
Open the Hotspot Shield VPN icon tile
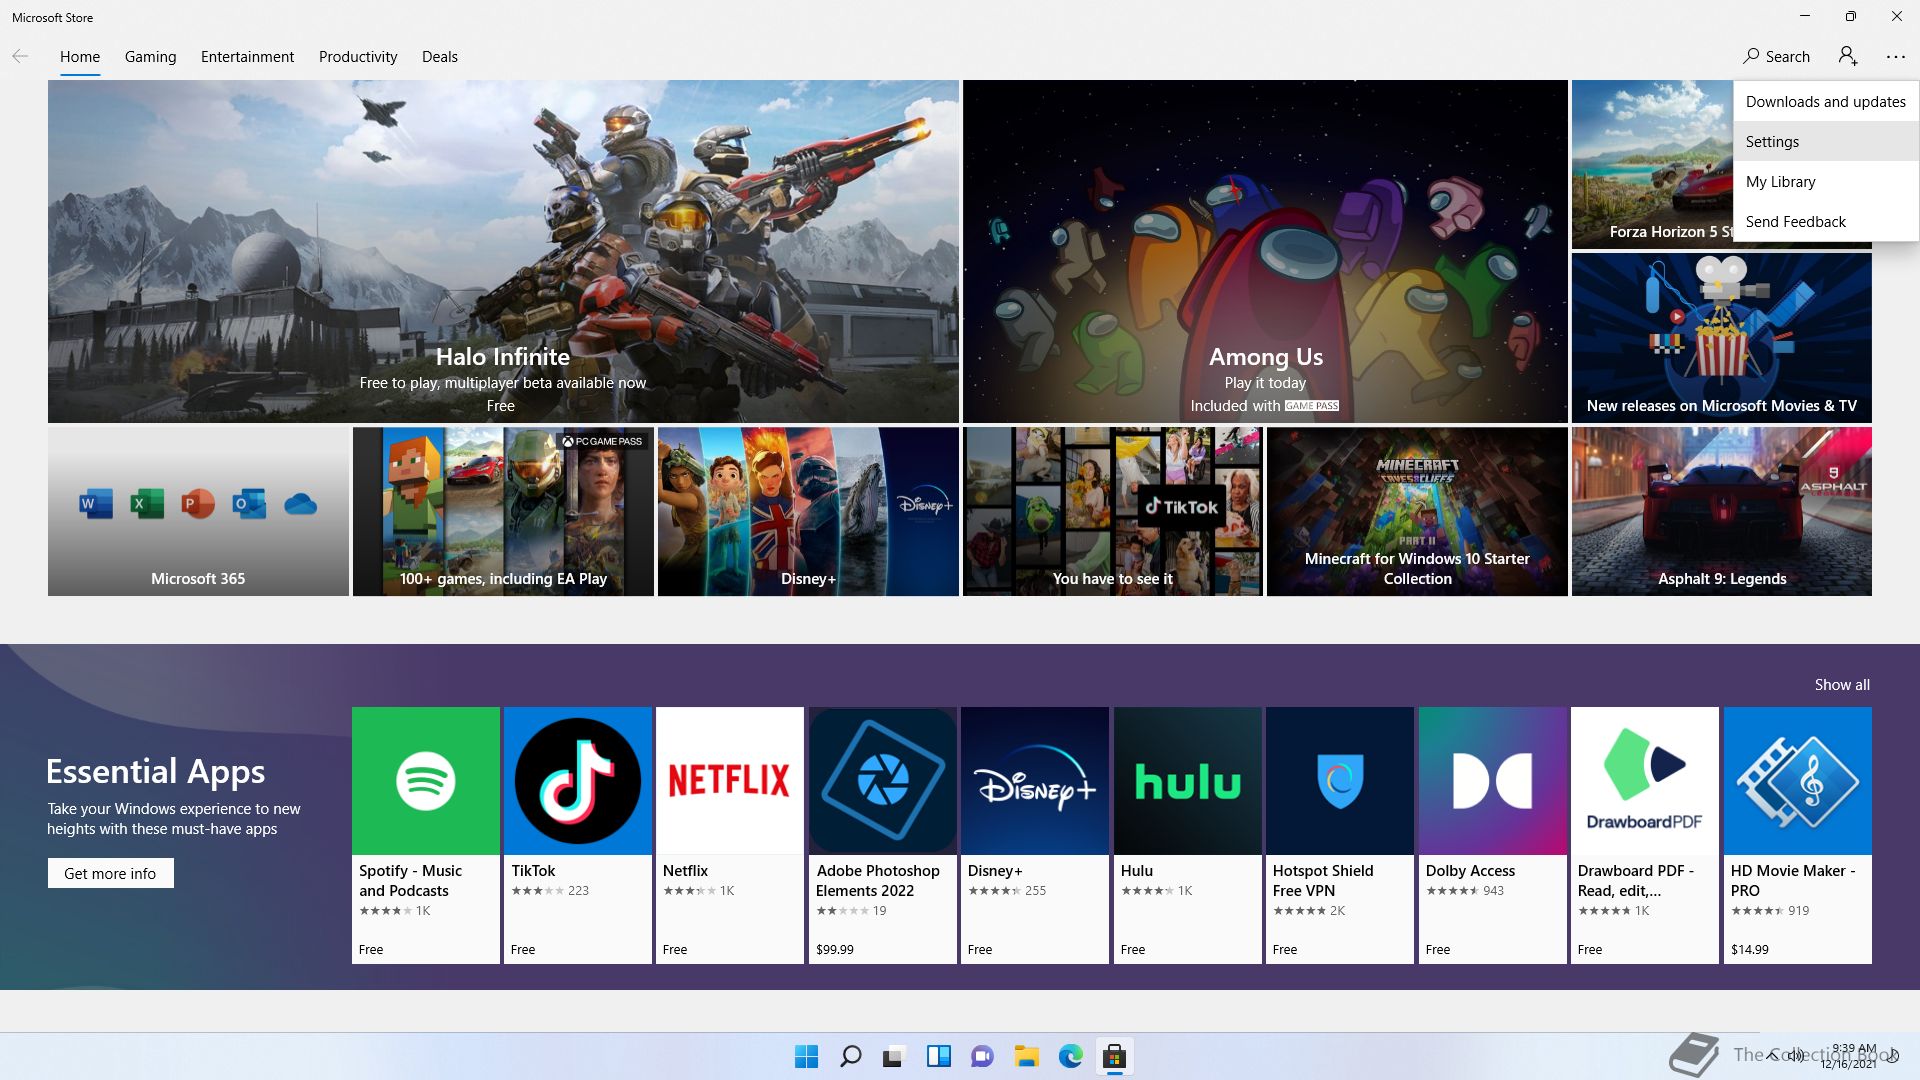tap(1340, 781)
